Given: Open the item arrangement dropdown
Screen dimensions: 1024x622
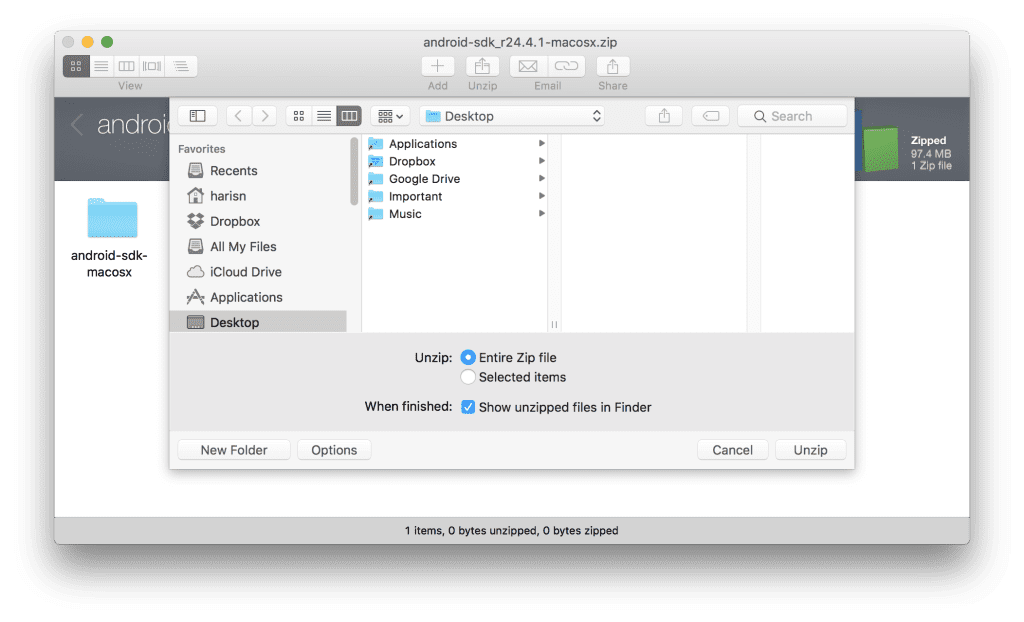Looking at the screenshot, I should click(389, 115).
